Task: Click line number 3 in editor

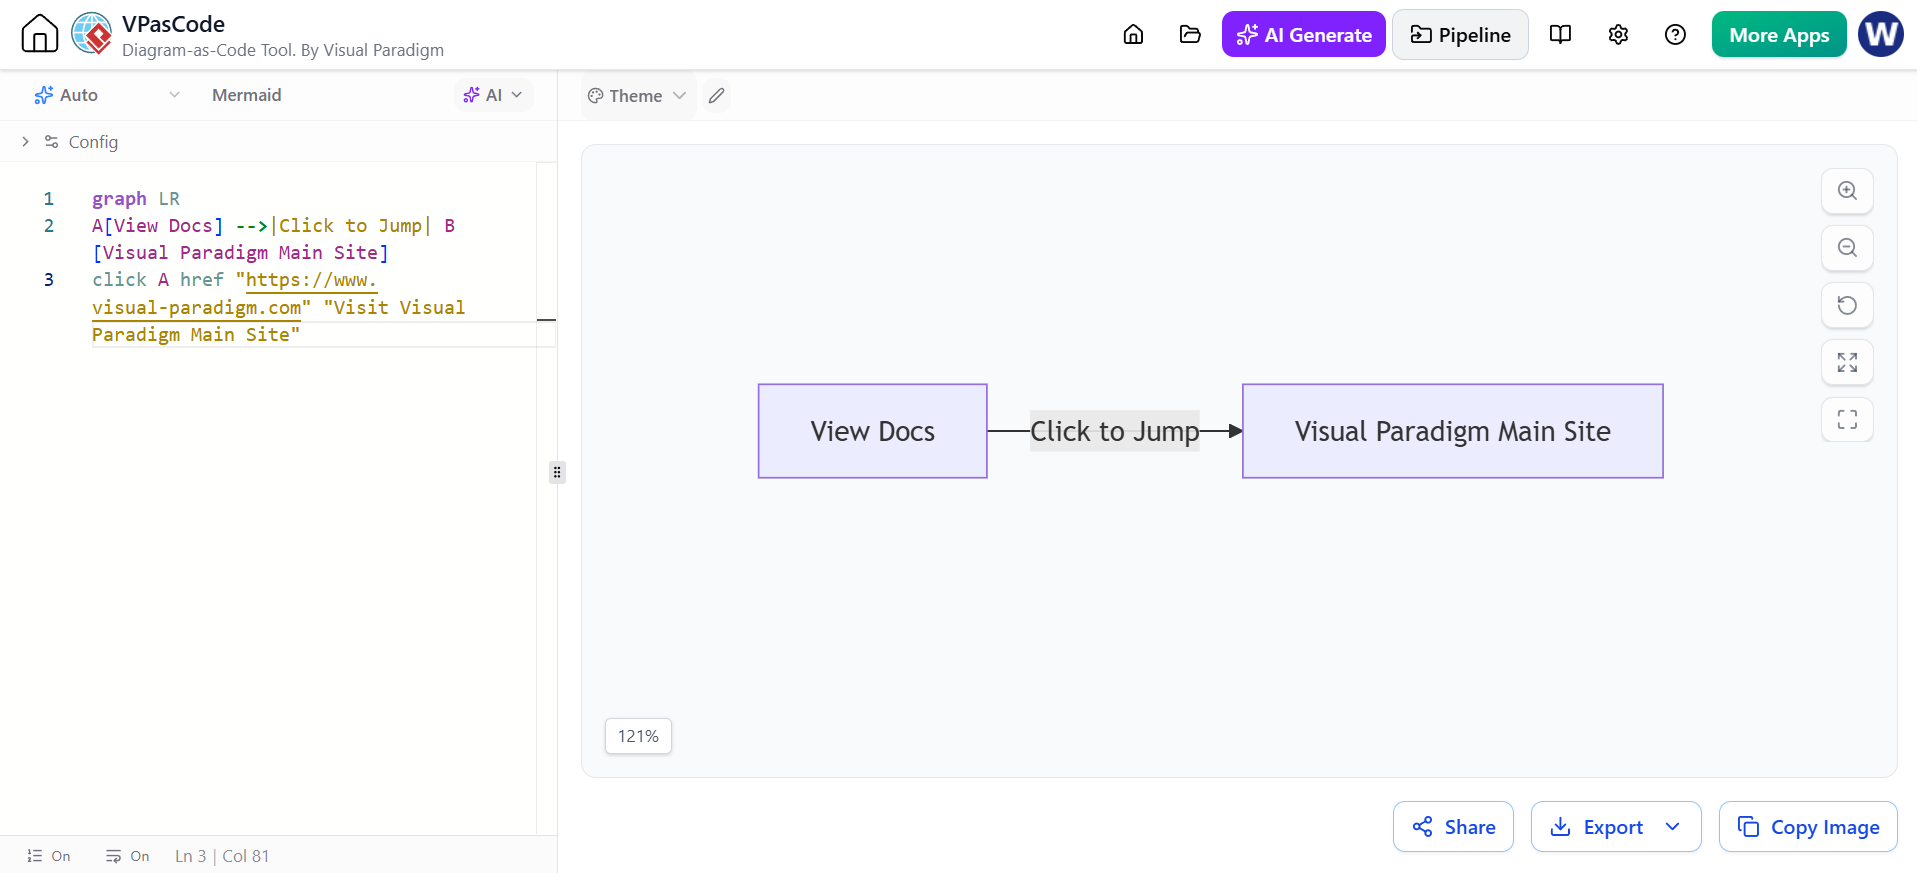Action: click(49, 279)
